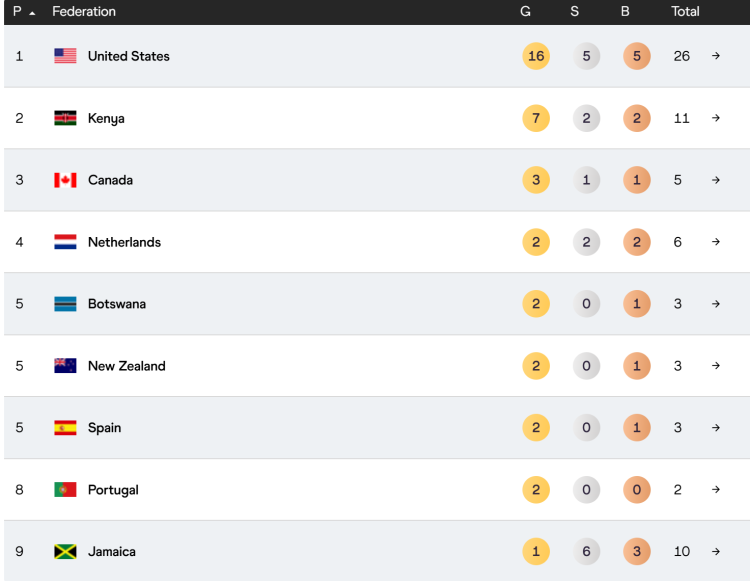Open Portugal details arrow
The image size is (750, 581).
pyautogui.click(x=716, y=490)
